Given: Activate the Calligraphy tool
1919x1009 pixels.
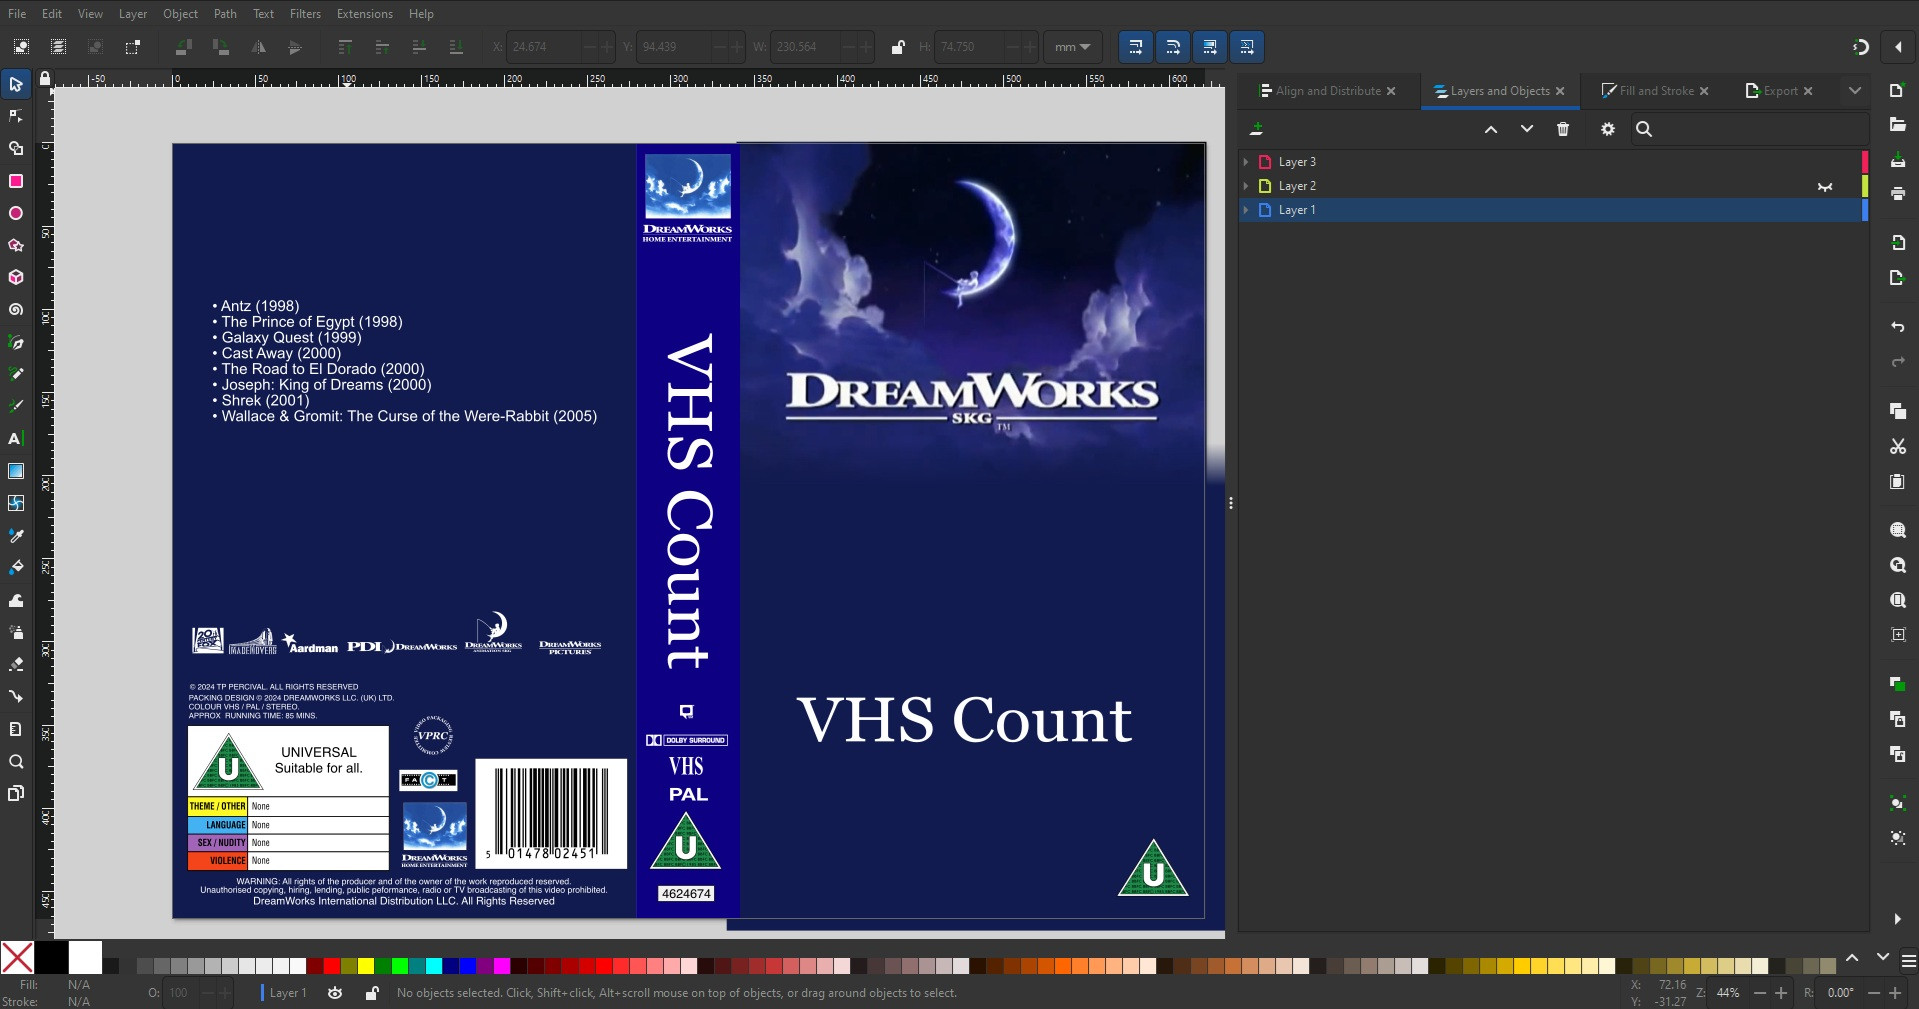Looking at the screenshot, I should pyautogui.click(x=16, y=406).
